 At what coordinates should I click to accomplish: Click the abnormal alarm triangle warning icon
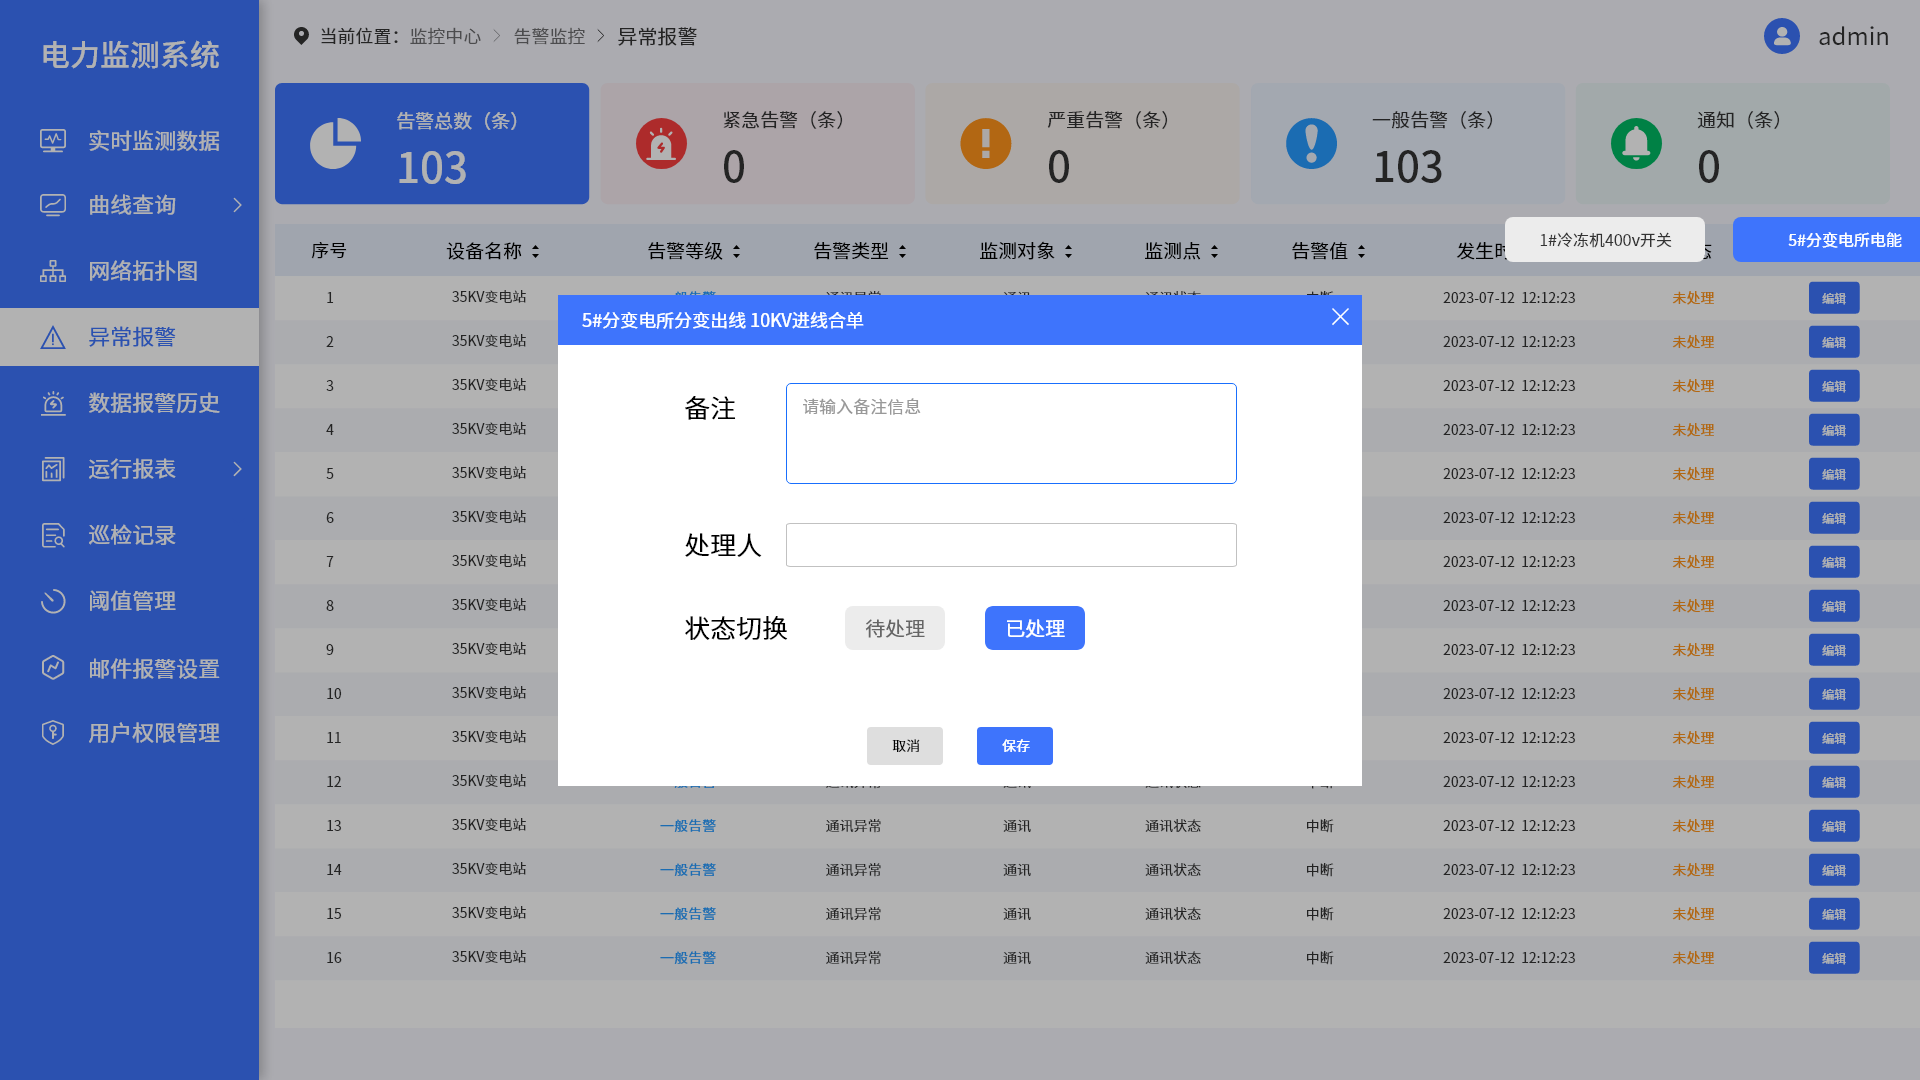pyautogui.click(x=53, y=337)
